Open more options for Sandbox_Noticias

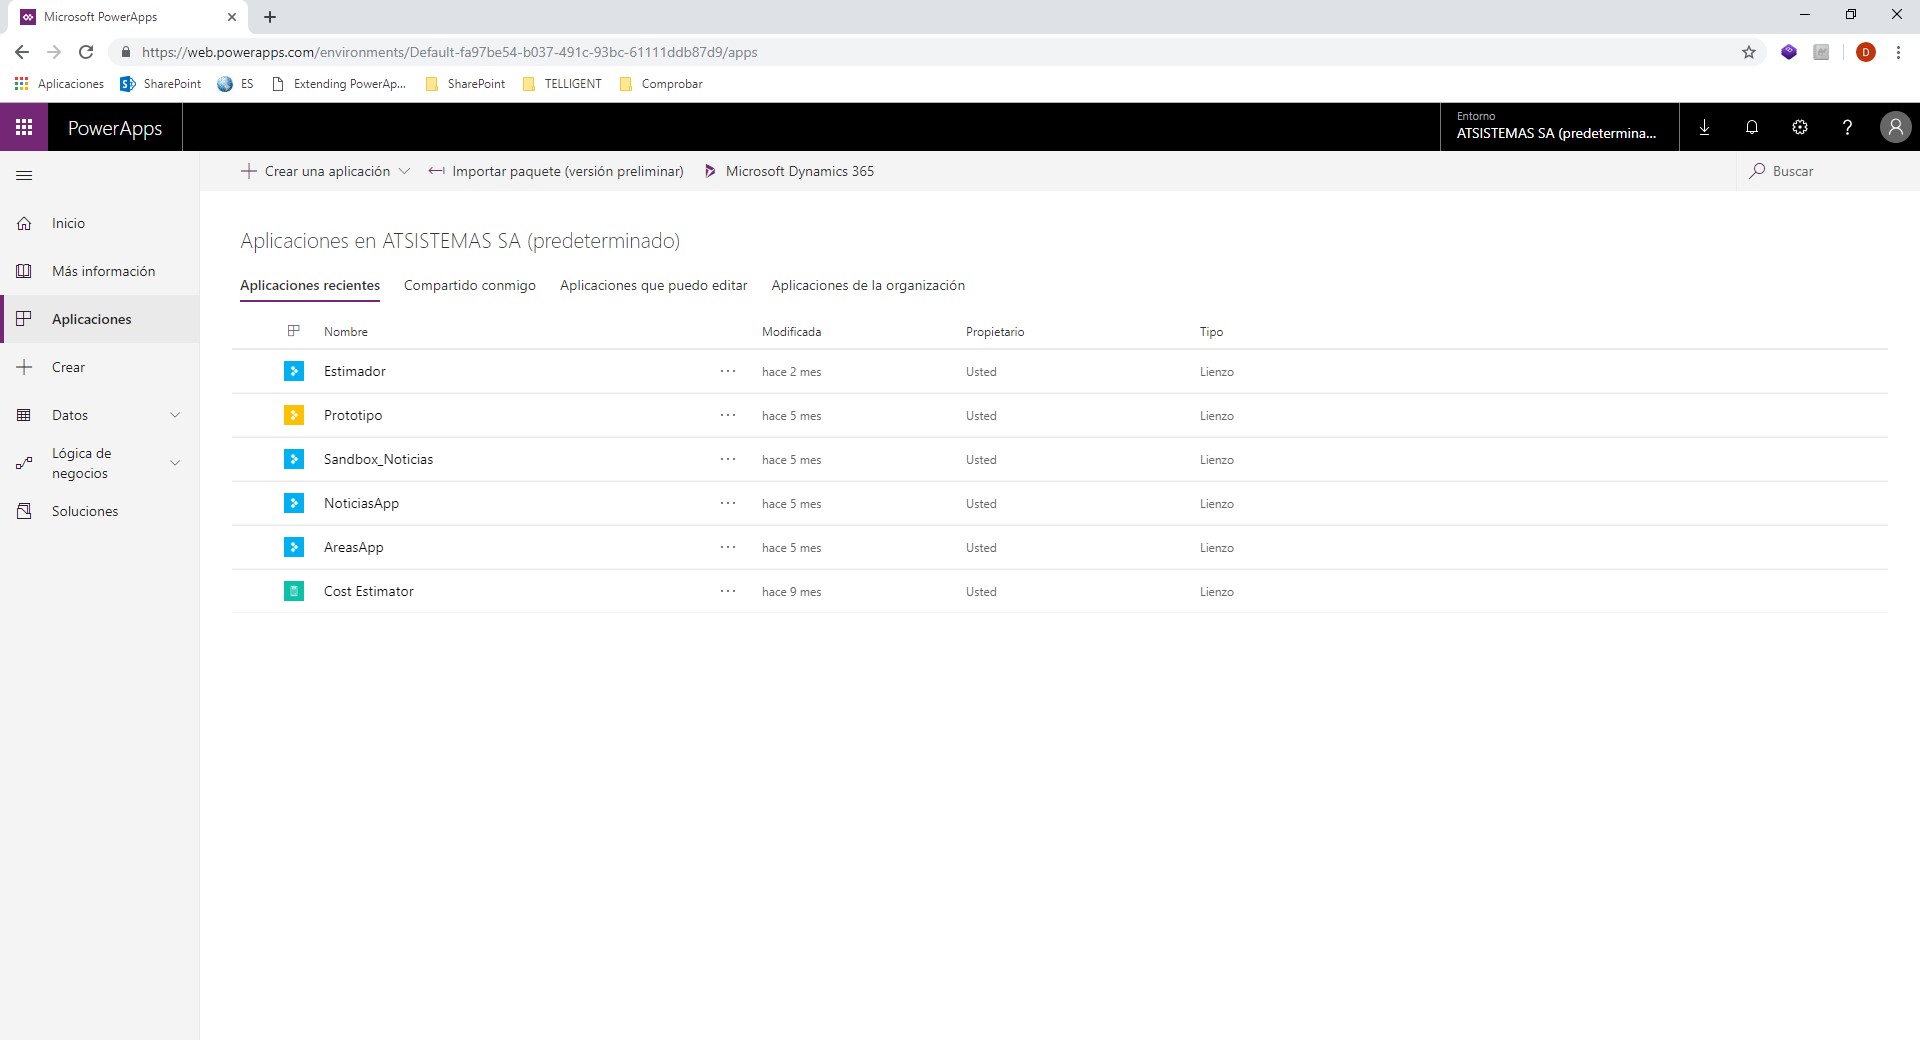728,459
